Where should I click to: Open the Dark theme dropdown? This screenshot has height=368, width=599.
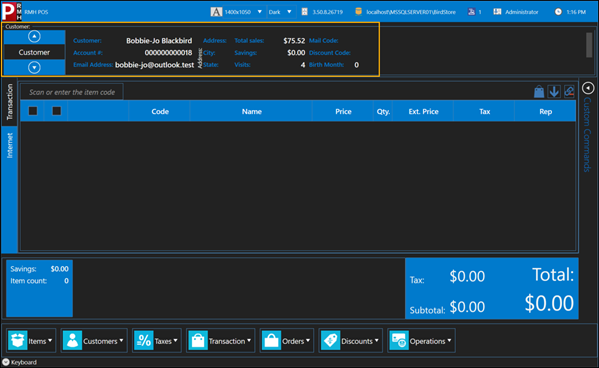[289, 12]
